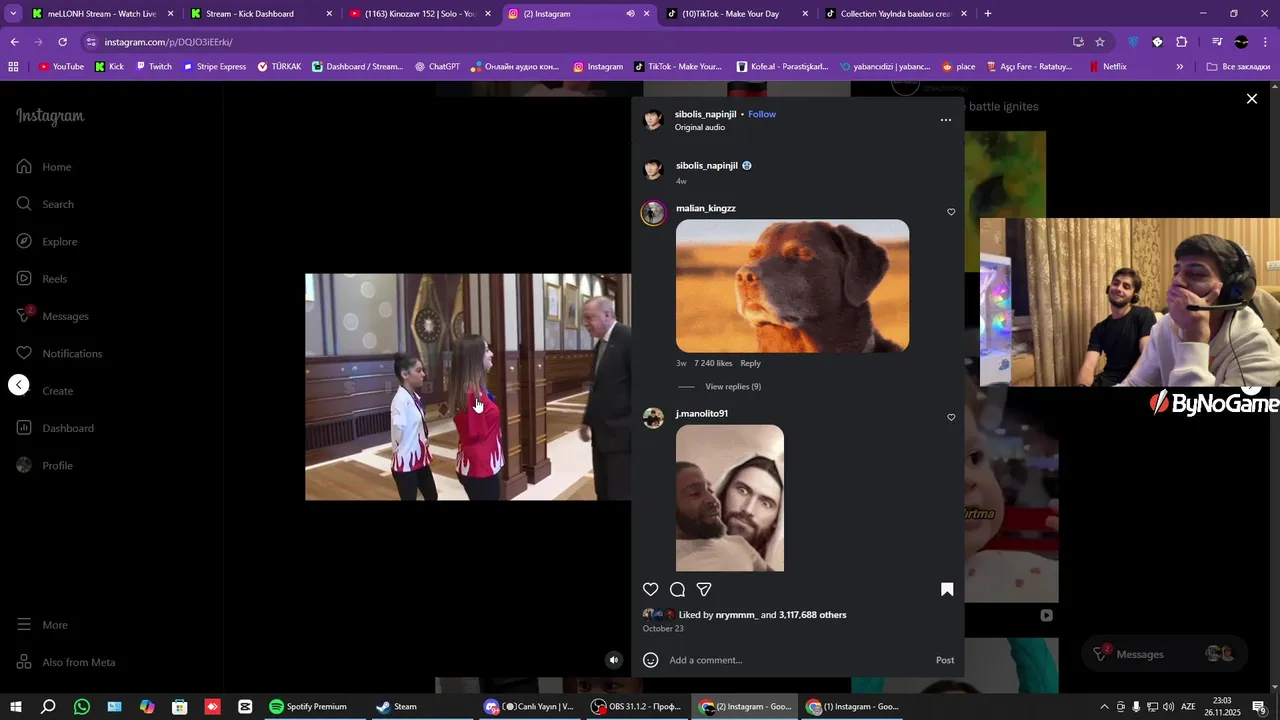Image resolution: width=1280 pixels, height=720 pixels.
Task: Like the post with the heart icon
Action: [x=650, y=590]
